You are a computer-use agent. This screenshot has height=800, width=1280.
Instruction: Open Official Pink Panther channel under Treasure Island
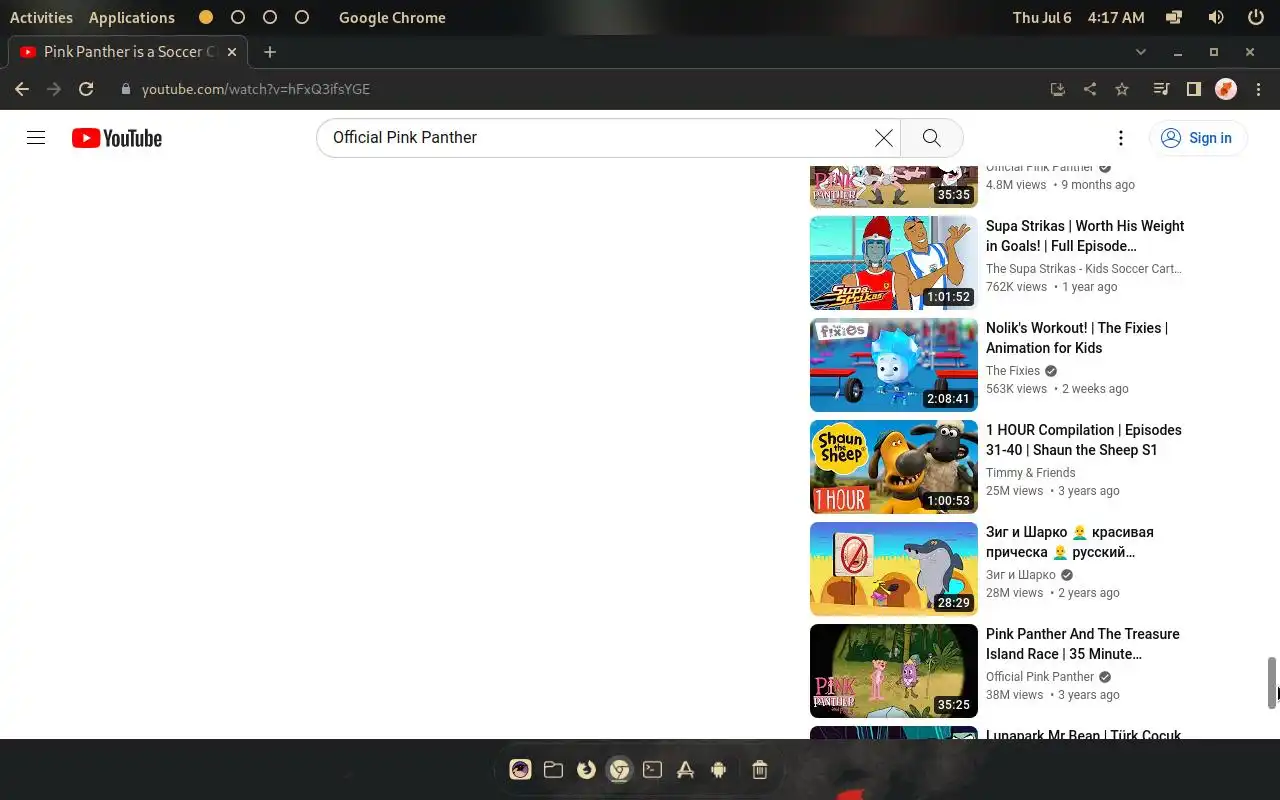1040,677
